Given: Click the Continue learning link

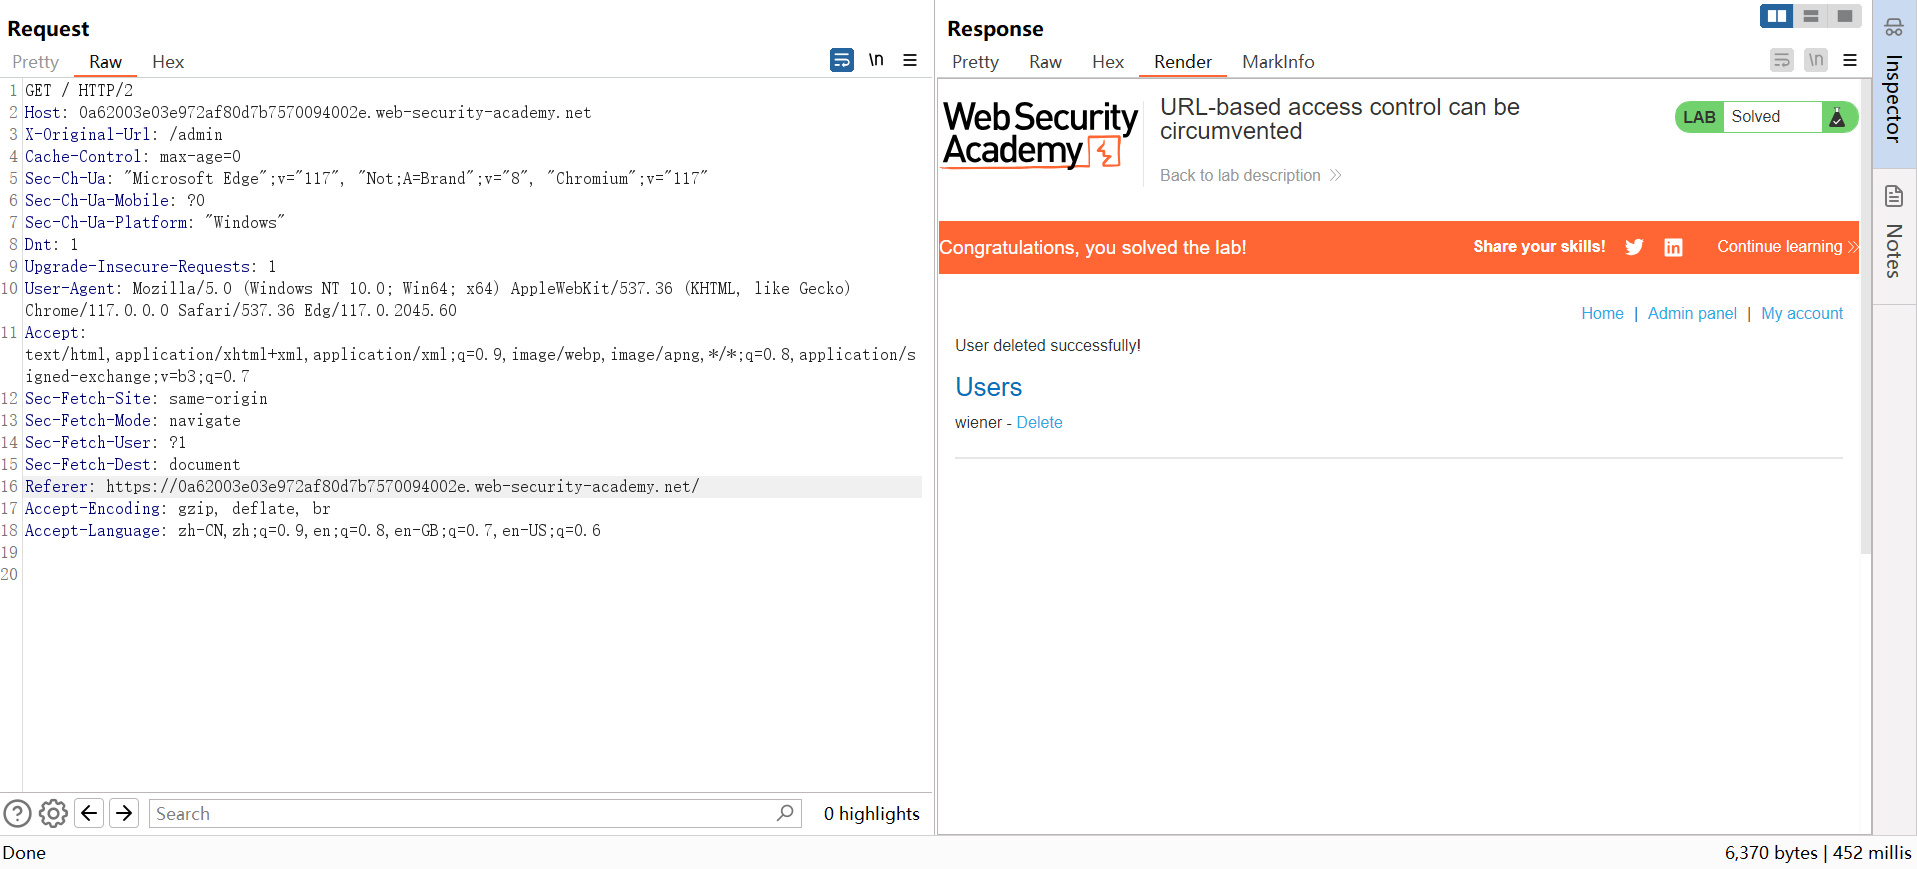Looking at the screenshot, I should pyautogui.click(x=1787, y=247).
